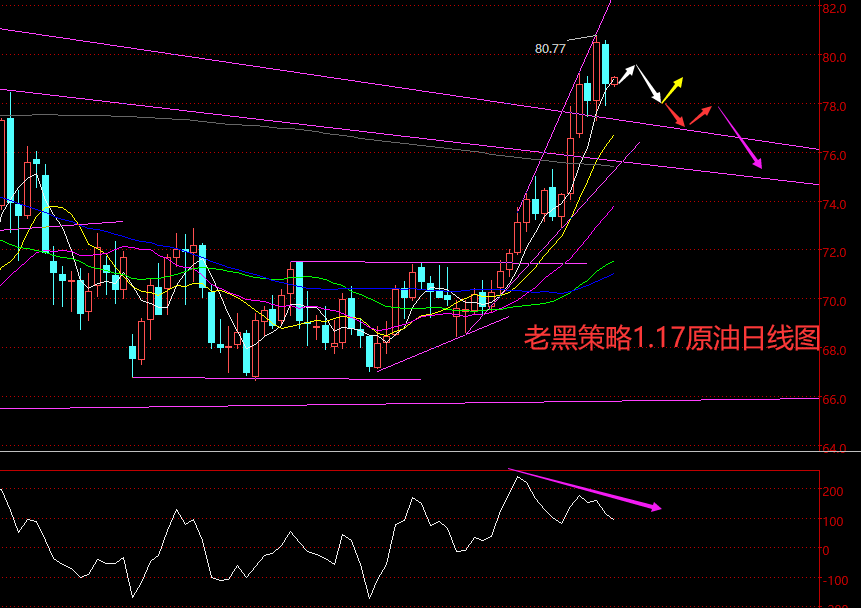
Task: Click the 78.0 price axis label
Action: click(834, 106)
